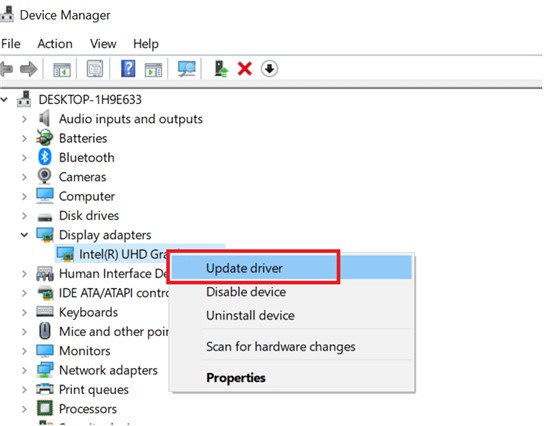Collapse the DESKTOP-1H9E633 root node
The width and height of the screenshot is (550, 426).
click(4, 100)
